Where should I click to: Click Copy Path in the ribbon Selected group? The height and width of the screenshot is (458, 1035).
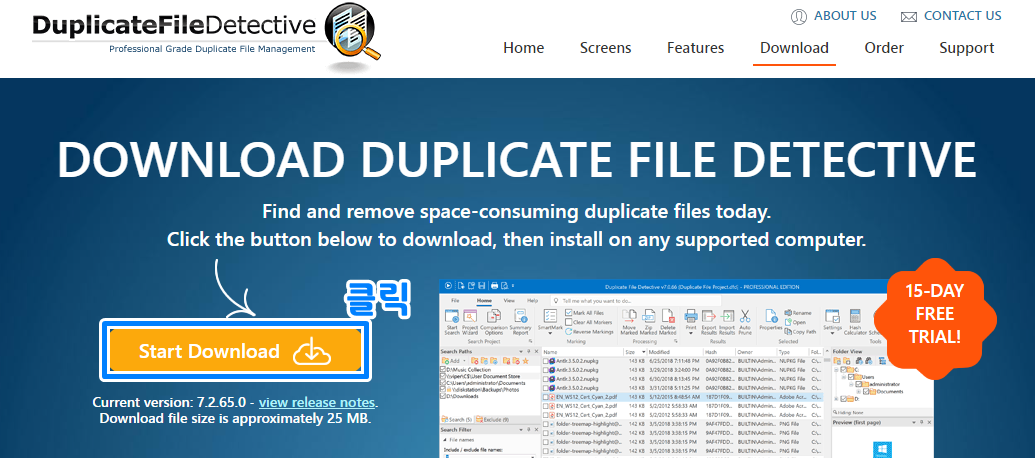[801, 332]
